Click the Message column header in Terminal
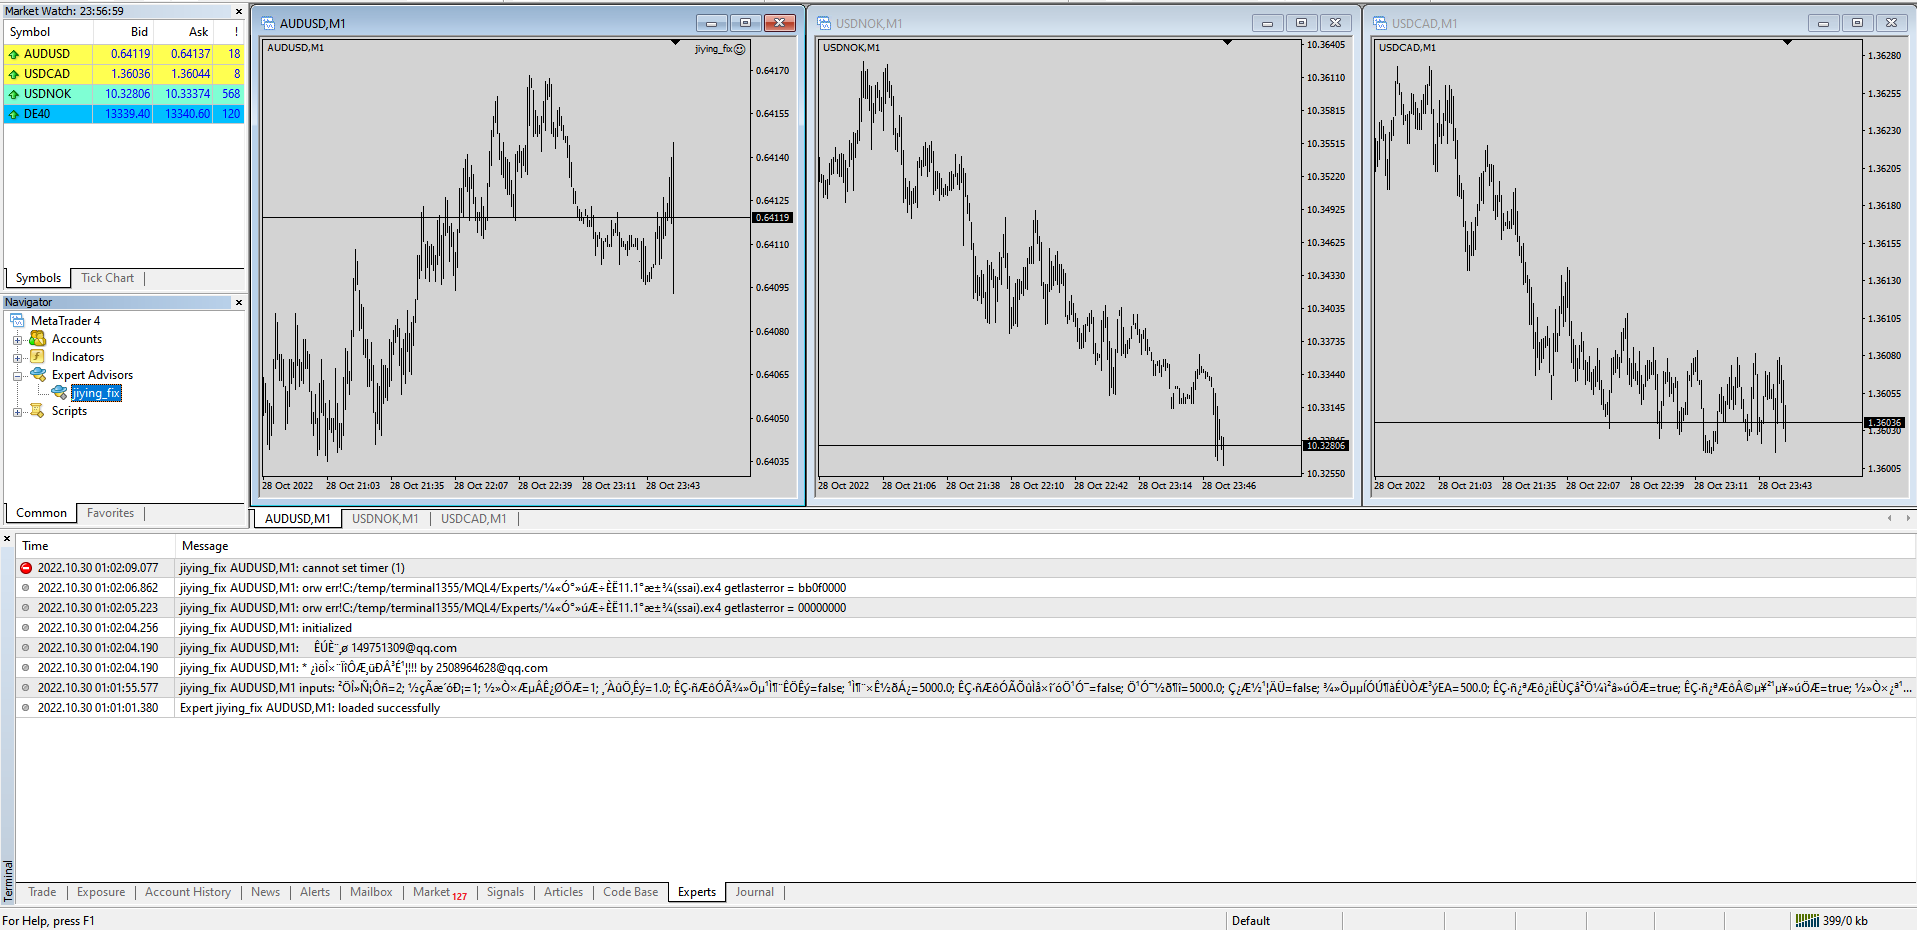This screenshot has height=930, width=1917. pos(1045,546)
